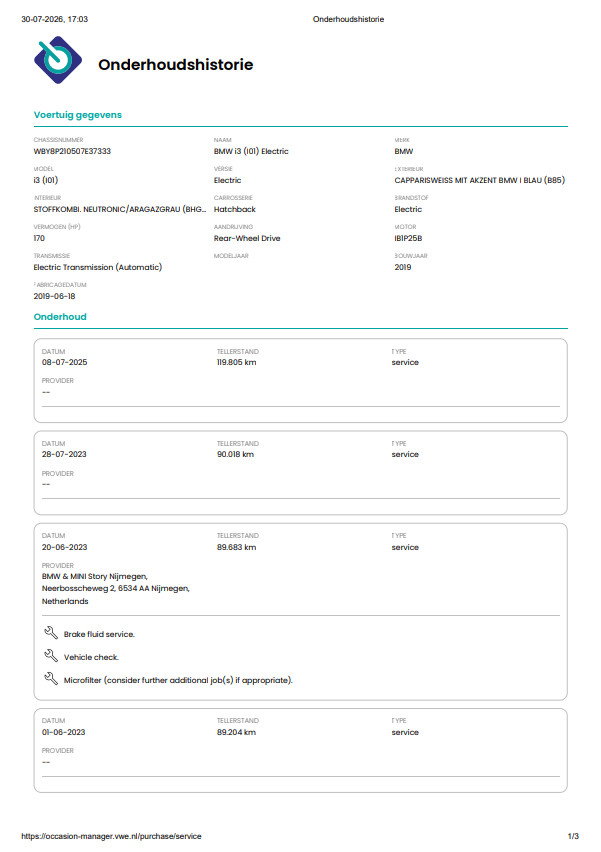Select vehicle name BMW i3 (I01) Electric
Viewport: 601px width, 852px height.
coord(251,151)
